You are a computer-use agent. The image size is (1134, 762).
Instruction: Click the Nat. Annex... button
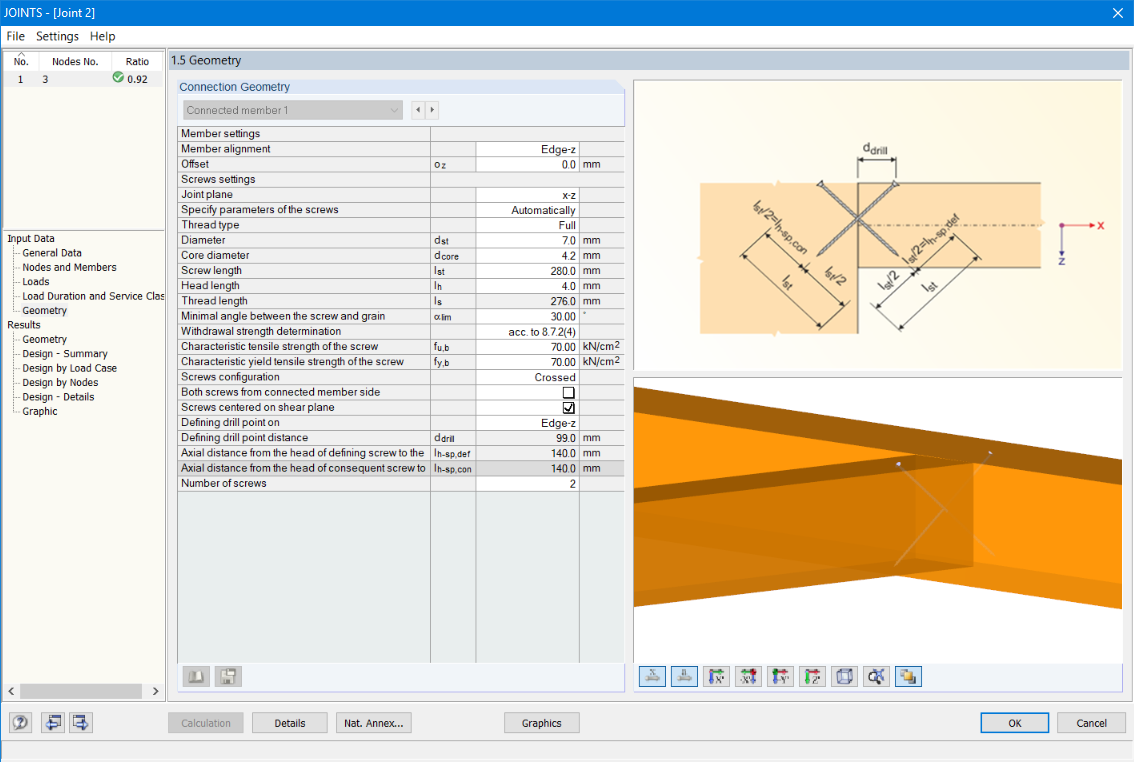point(374,723)
